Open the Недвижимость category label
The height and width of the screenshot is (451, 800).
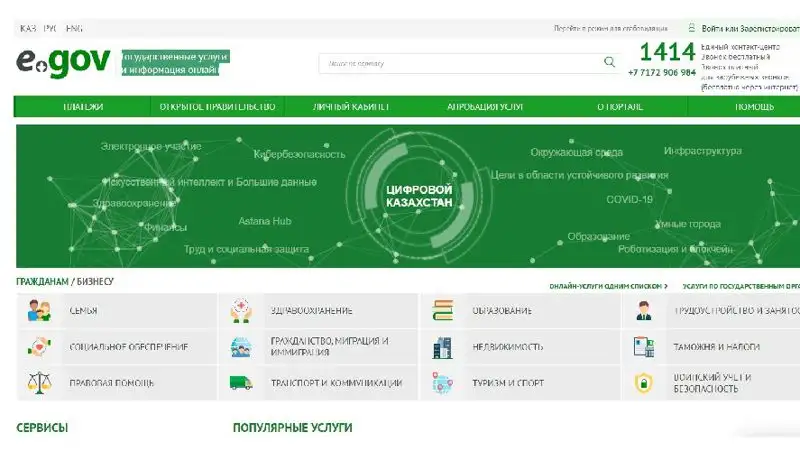coord(508,347)
